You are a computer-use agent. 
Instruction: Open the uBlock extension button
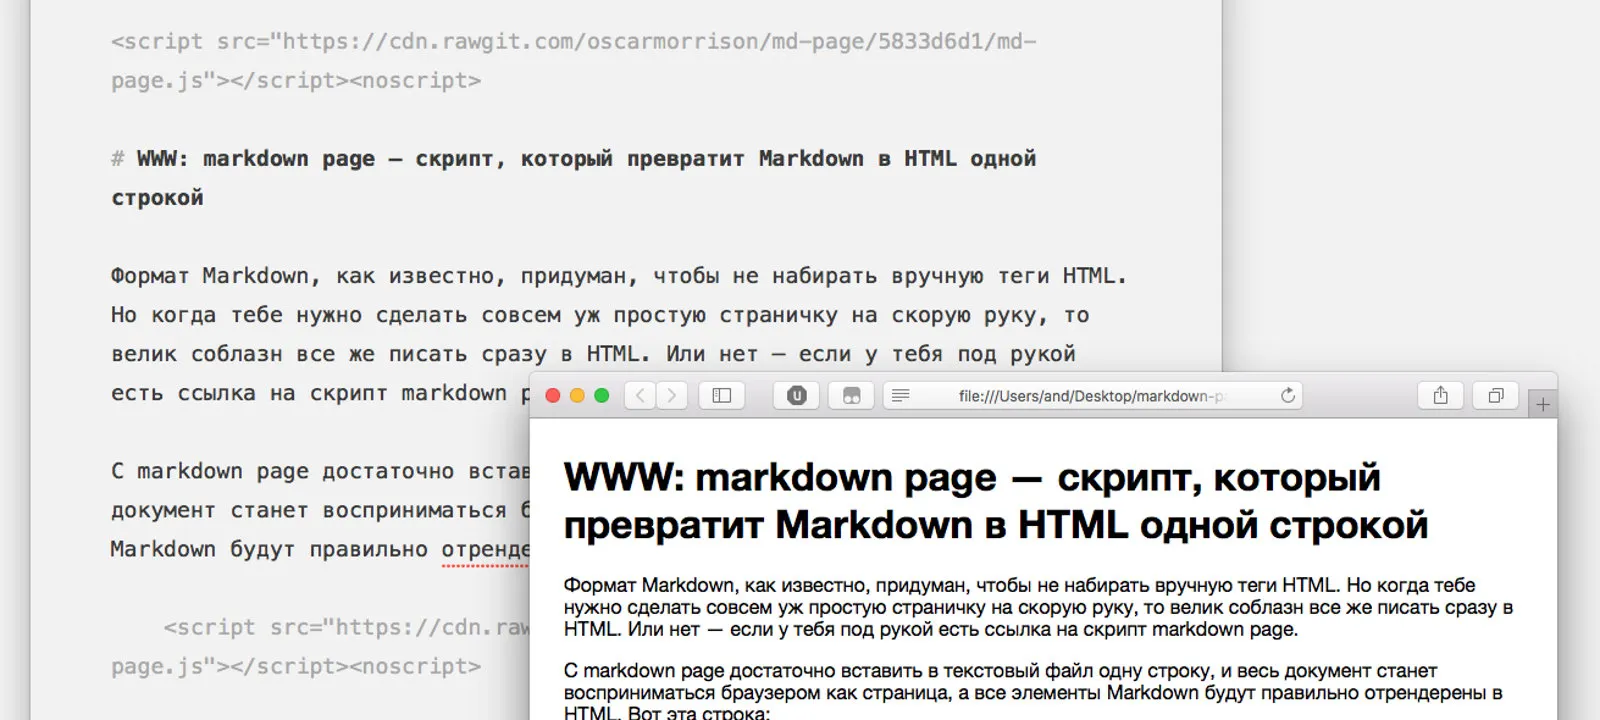click(797, 395)
